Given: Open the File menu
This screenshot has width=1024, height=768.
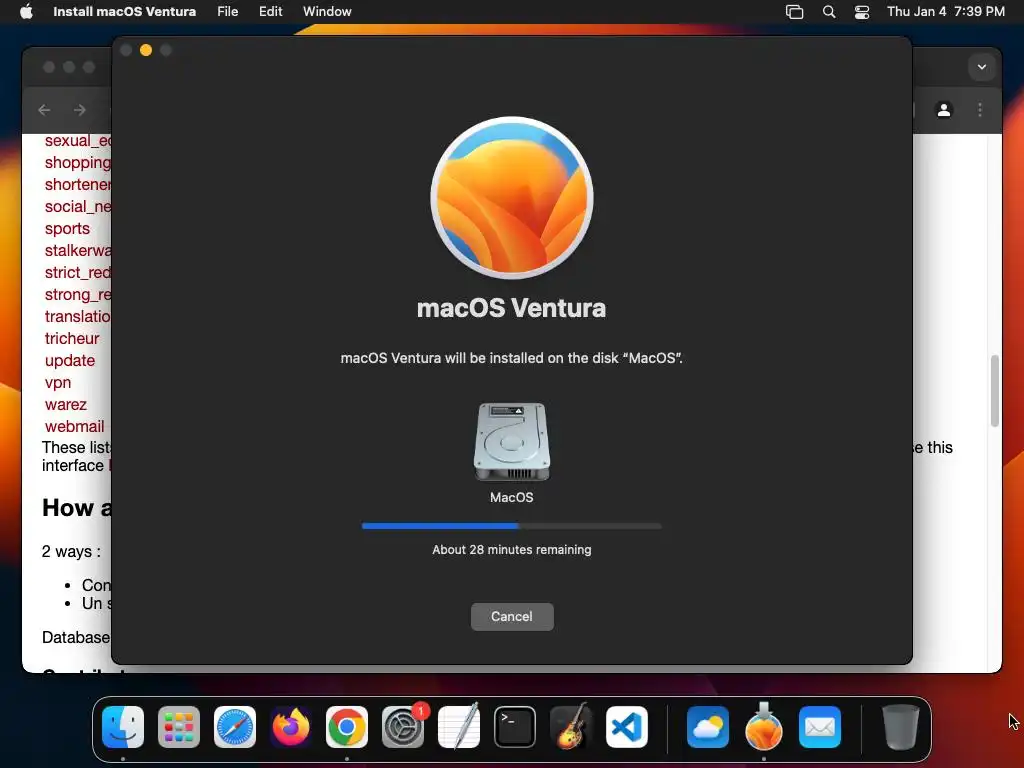Looking at the screenshot, I should pyautogui.click(x=227, y=11).
